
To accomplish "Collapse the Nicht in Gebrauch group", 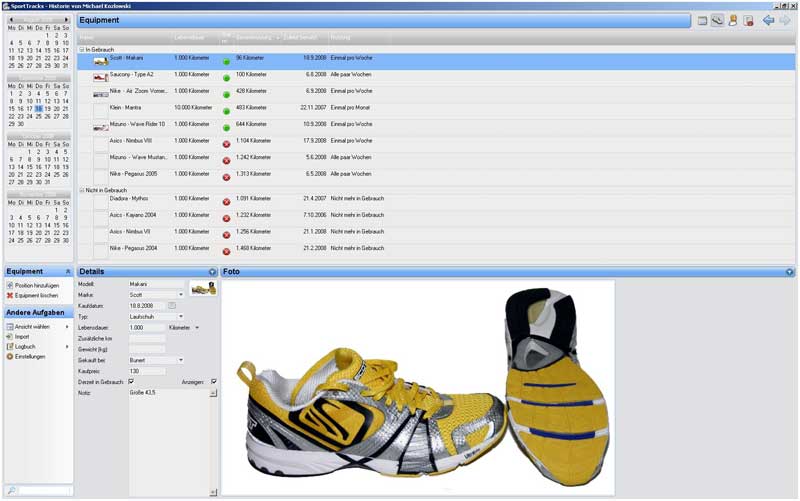I will point(82,190).
